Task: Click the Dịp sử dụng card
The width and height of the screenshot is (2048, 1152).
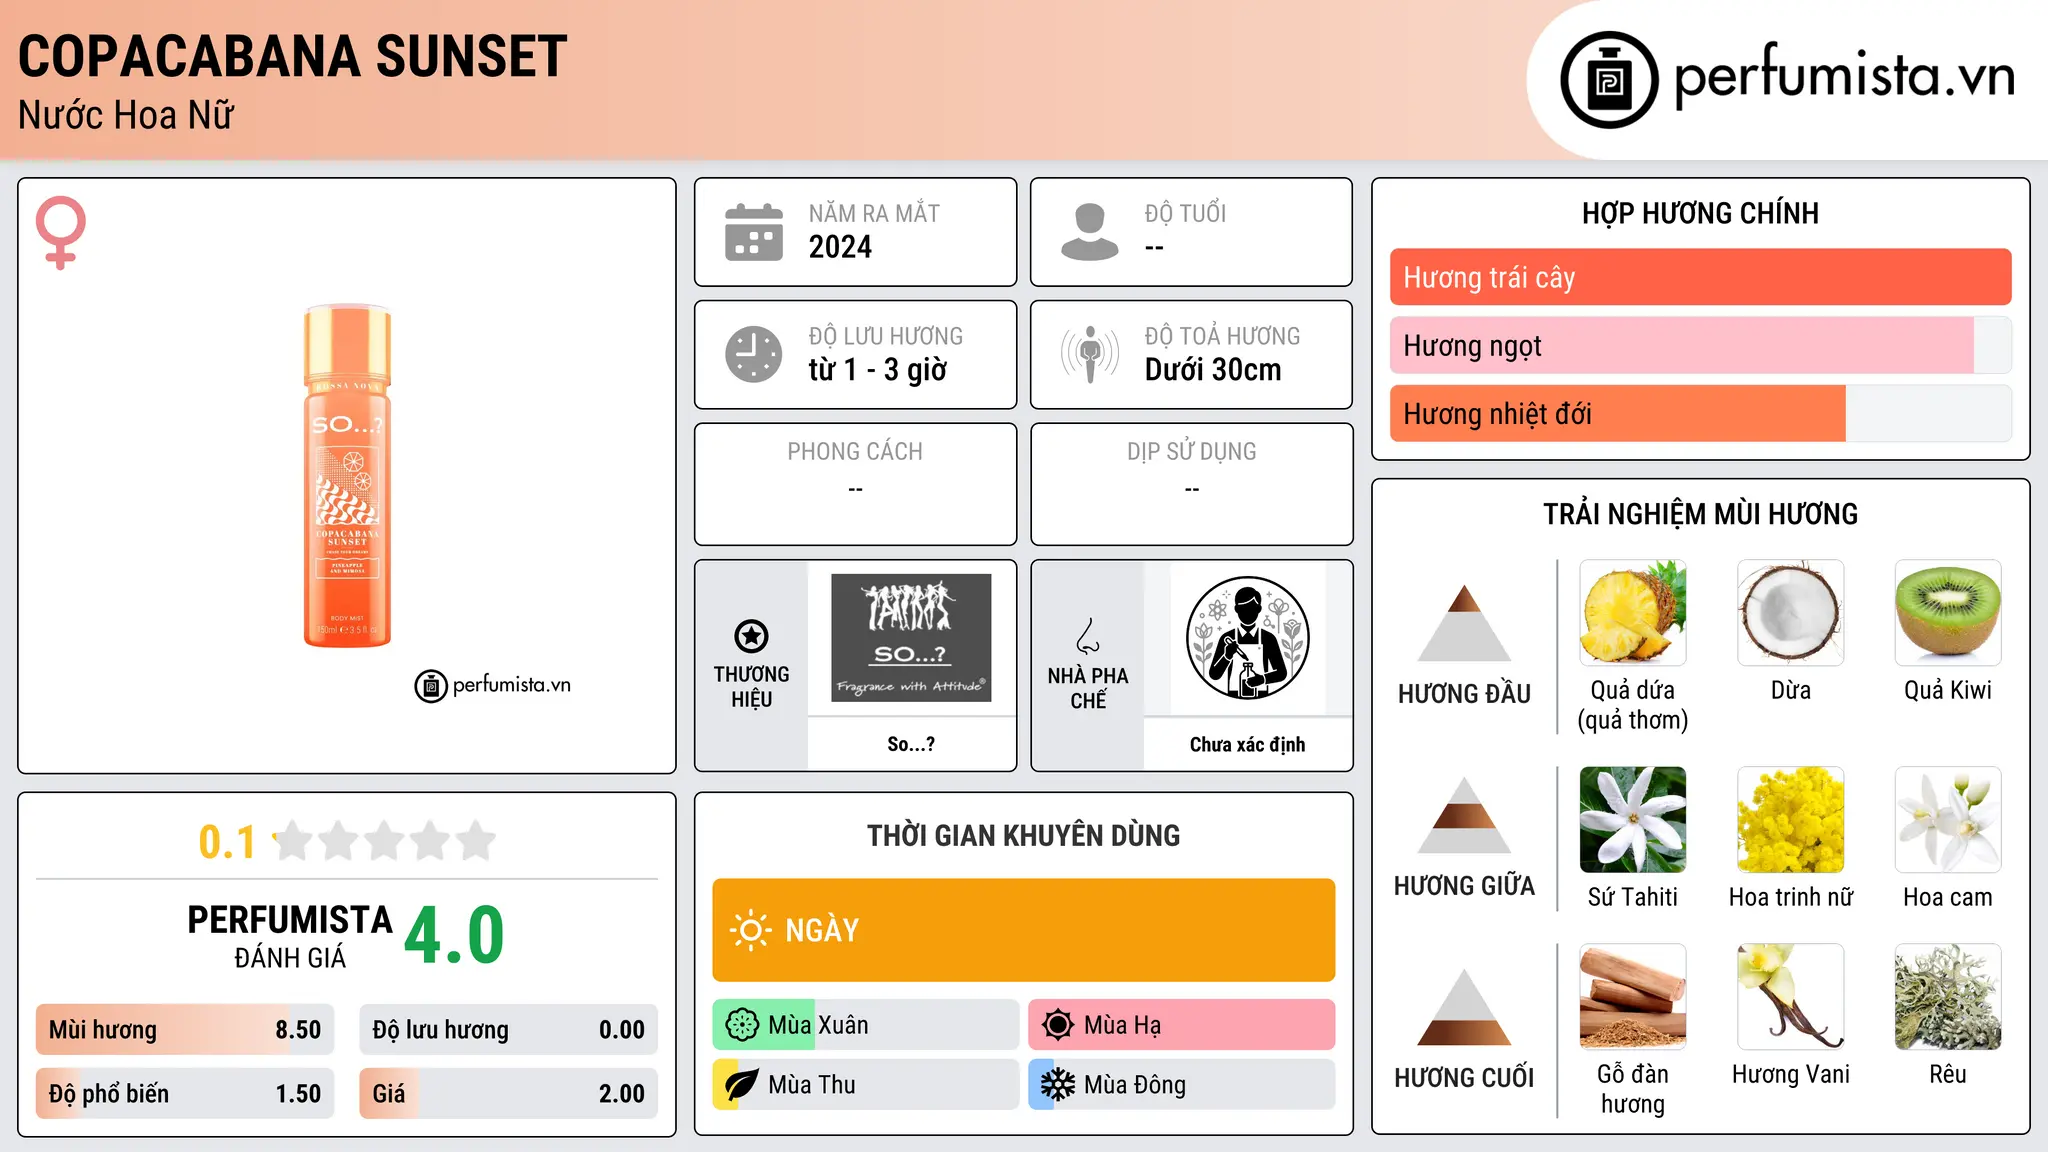Action: pyautogui.click(x=1191, y=484)
